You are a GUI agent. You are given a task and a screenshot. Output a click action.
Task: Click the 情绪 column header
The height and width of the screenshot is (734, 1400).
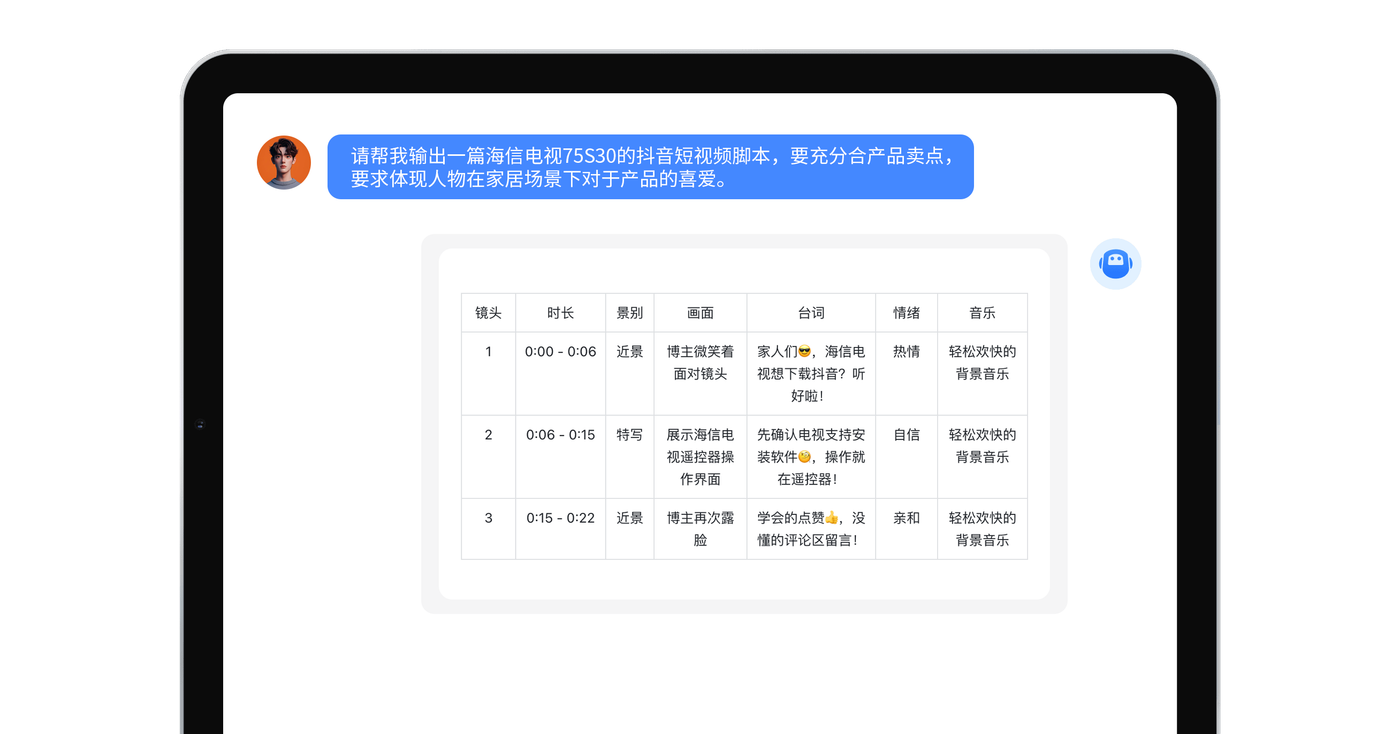[906, 313]
